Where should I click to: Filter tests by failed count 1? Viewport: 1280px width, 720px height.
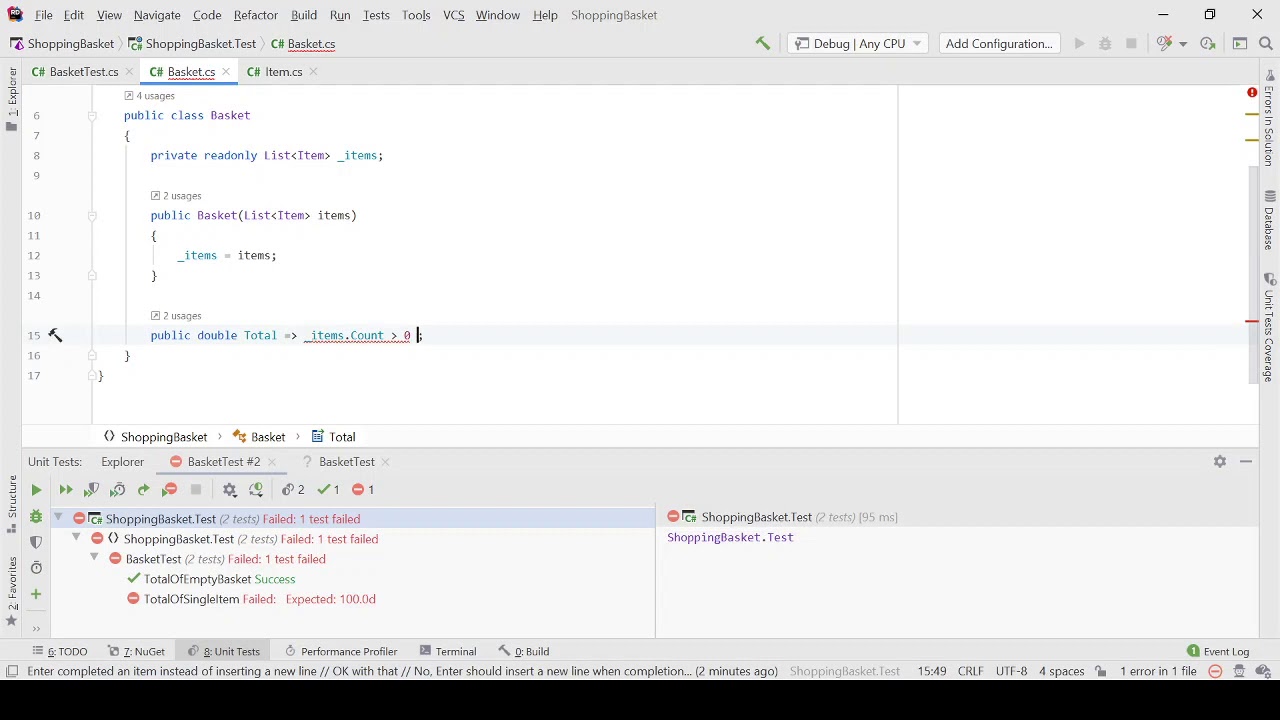[x=364, y=490]
